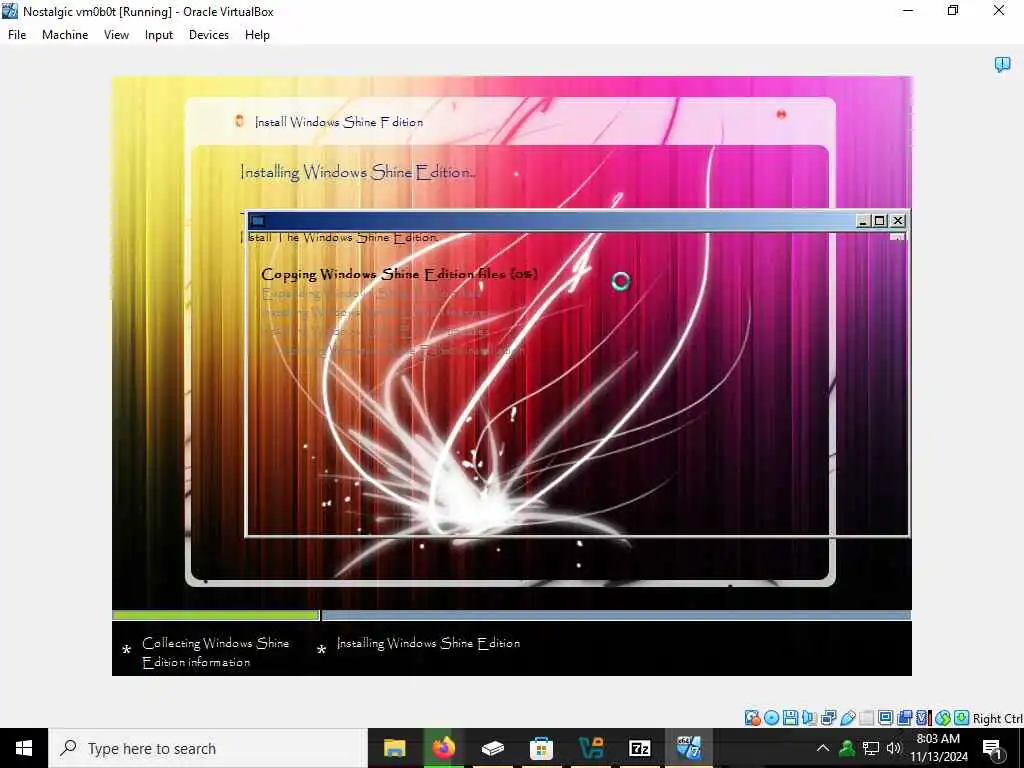Open the Machine menu
The width and height of the screenshot is (1024, 768).
[x=65, y=35]
